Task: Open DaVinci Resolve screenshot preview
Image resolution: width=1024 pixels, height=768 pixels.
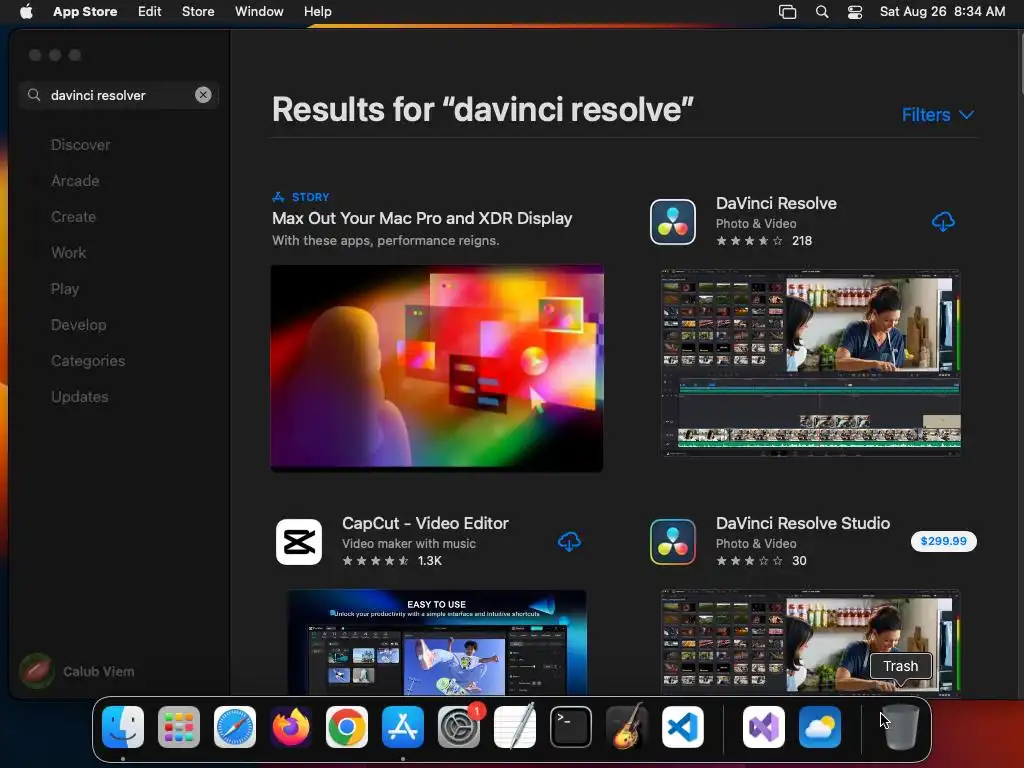Action: click(810, 362)
